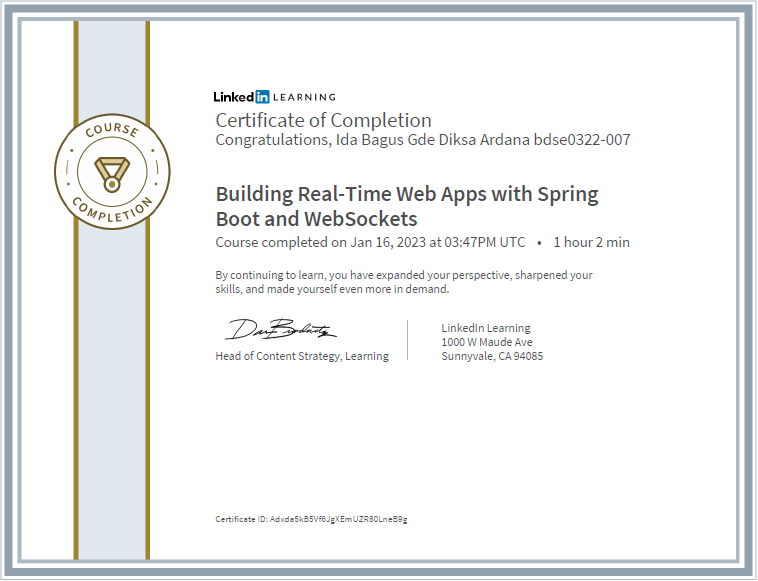Image resolution: width=758 pixels, height=581 pixels.
Task: Click the Certificate ID string
Action: click(x=338, y=519)
